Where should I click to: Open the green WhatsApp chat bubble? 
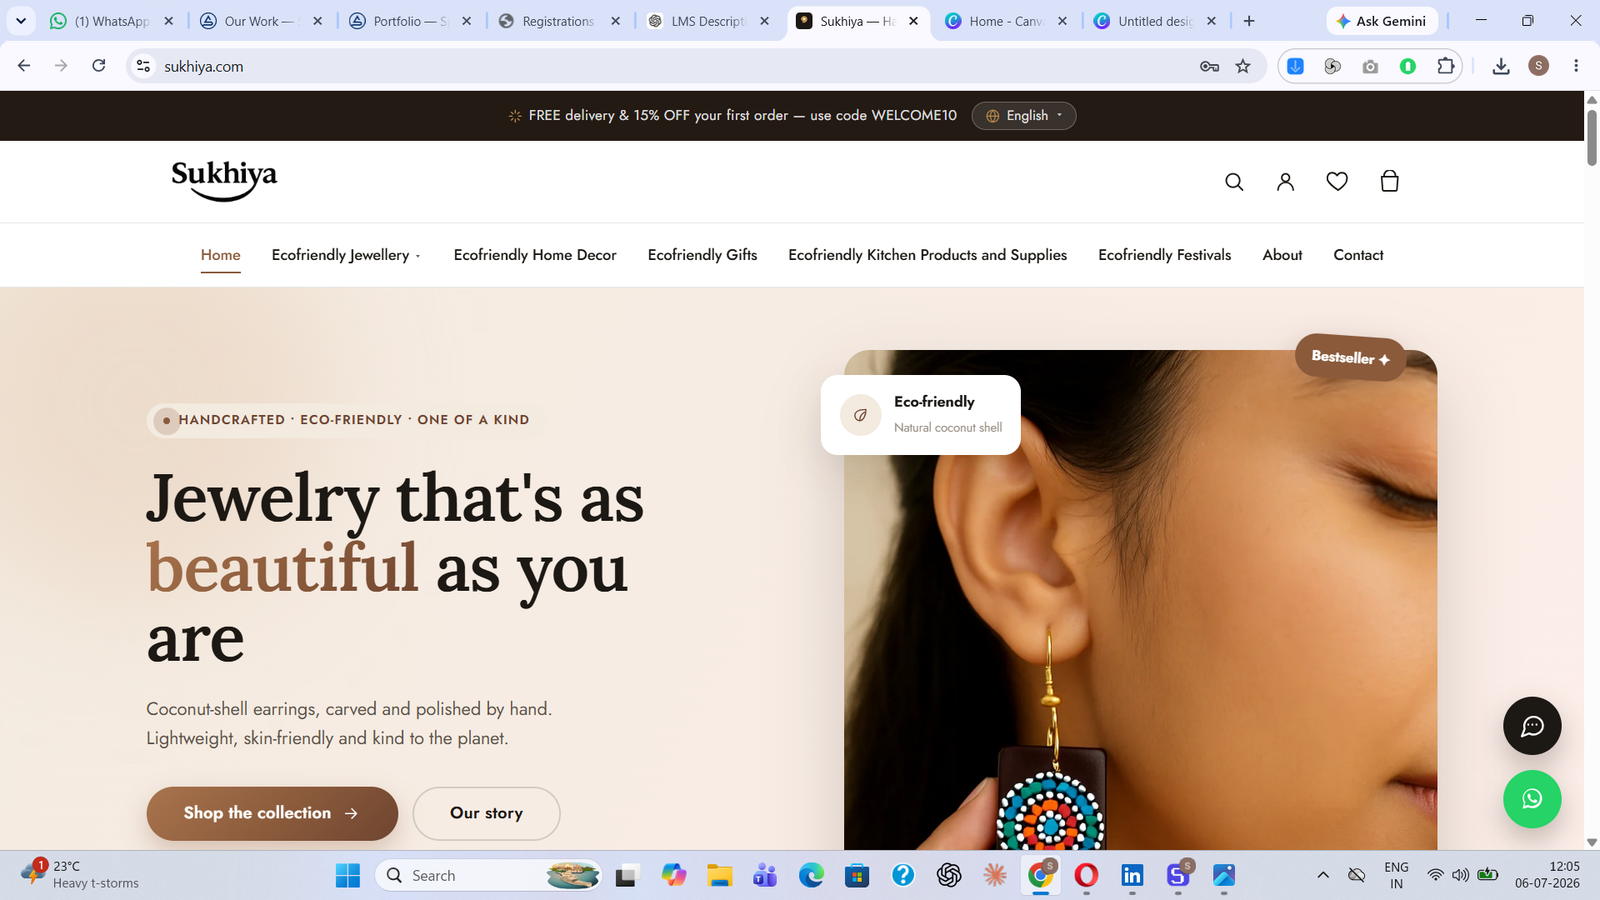point(1532,799)
